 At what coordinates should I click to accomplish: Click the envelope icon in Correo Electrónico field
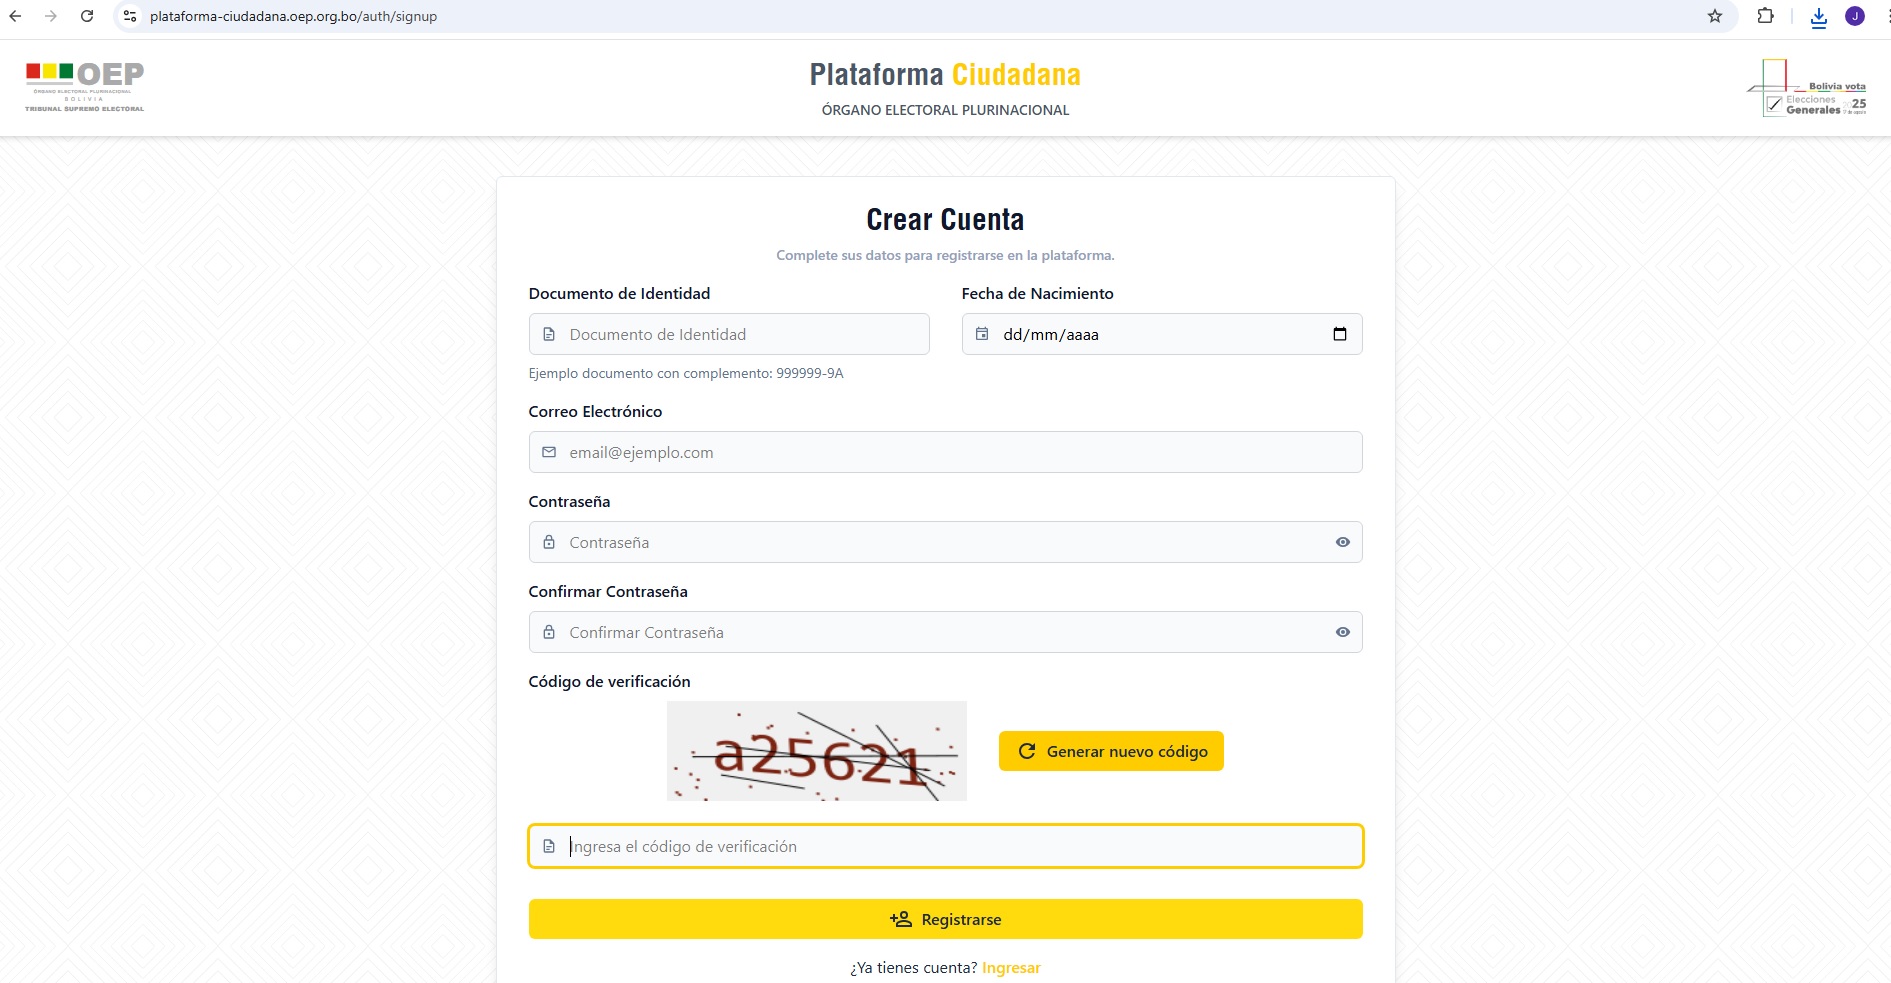coord(549,452)
